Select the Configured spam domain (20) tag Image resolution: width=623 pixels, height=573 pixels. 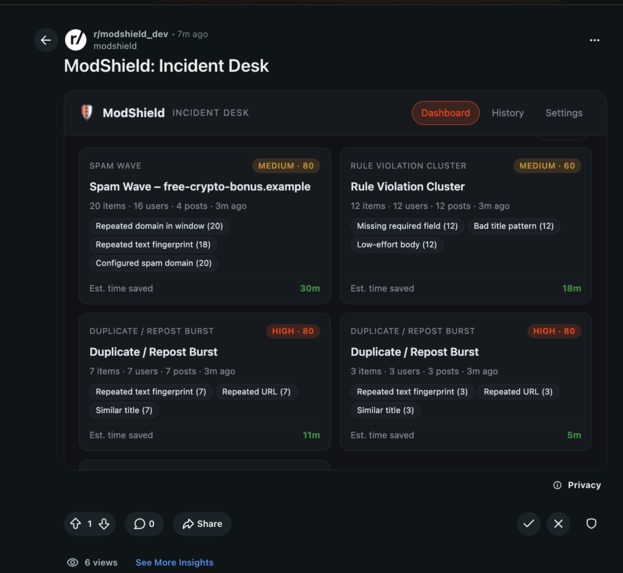153,263
